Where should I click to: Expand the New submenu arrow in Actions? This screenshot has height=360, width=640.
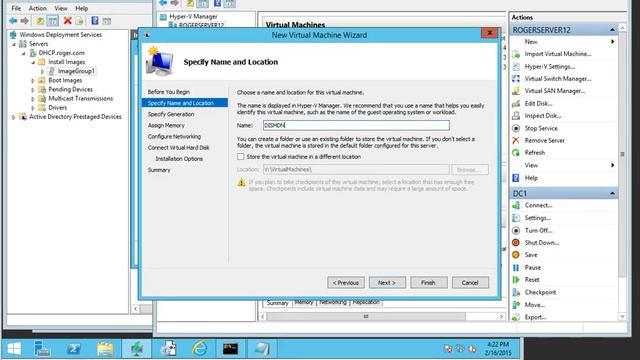point(613,42)
